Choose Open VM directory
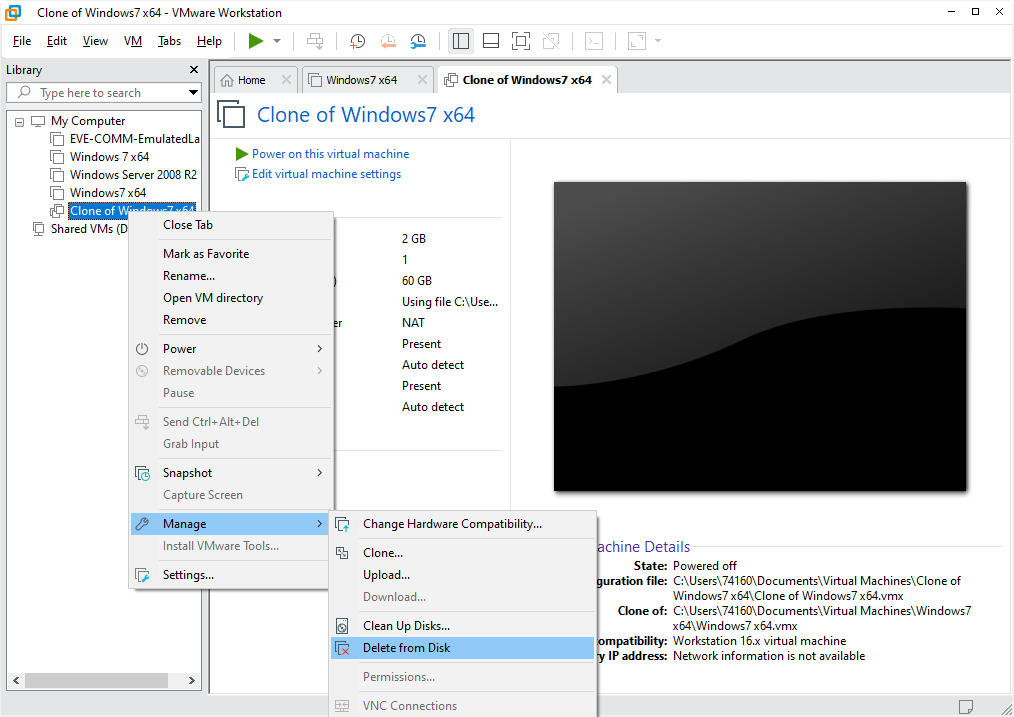 click(232, 298)
